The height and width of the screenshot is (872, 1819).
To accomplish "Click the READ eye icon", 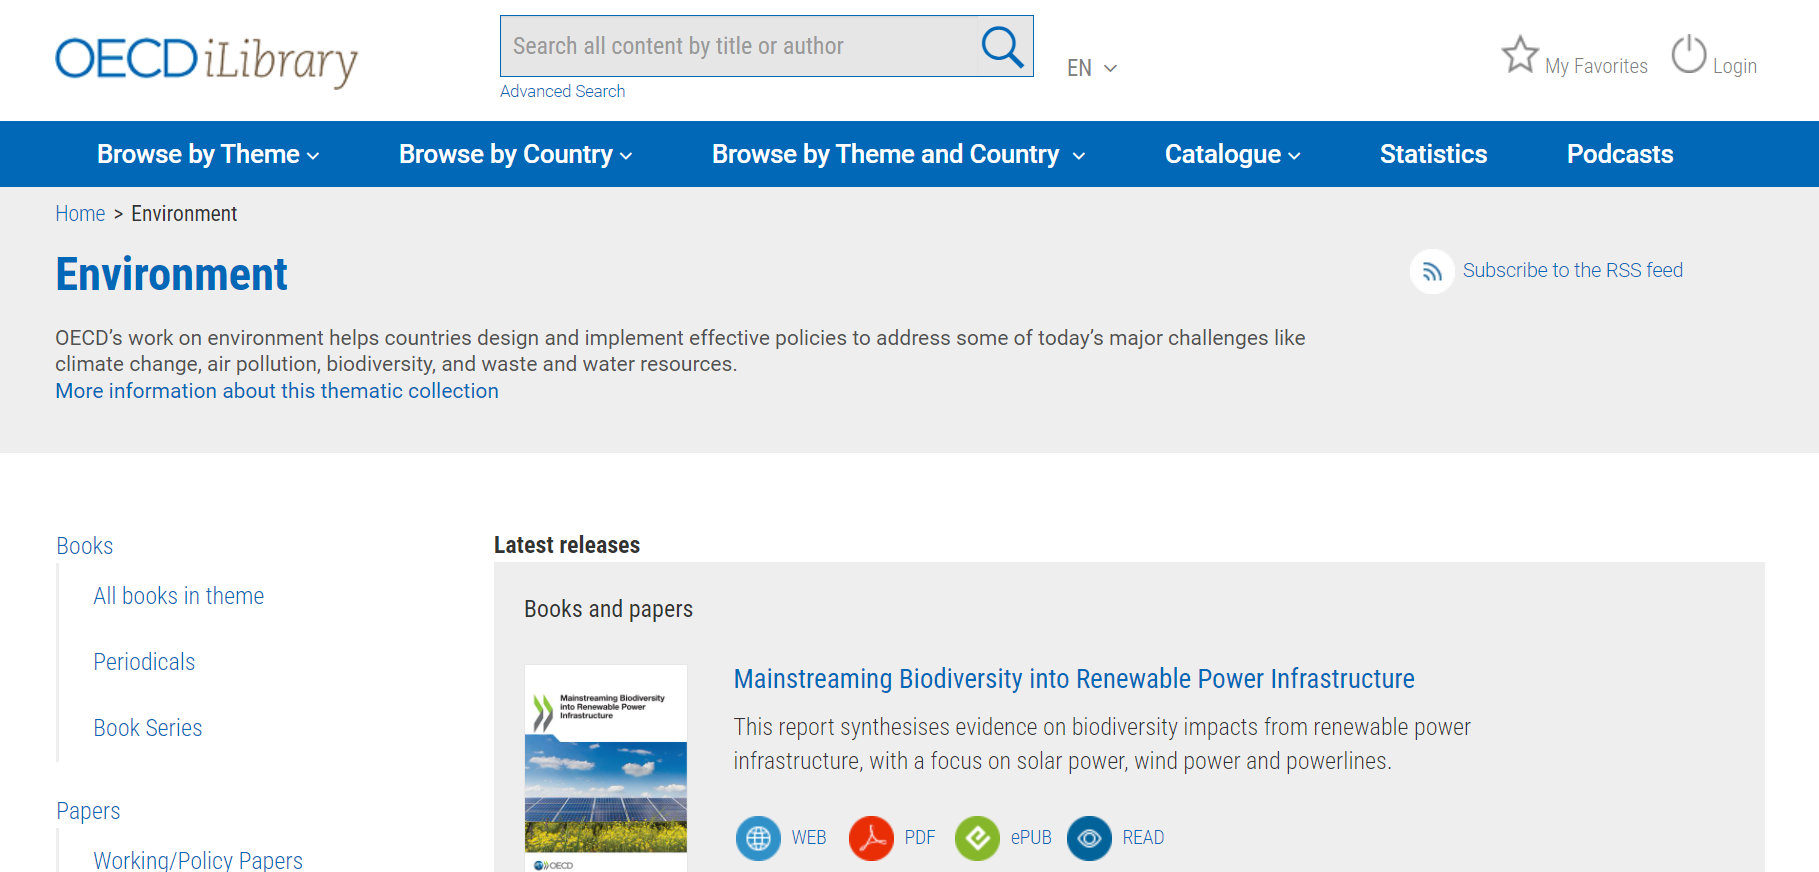I will tap(1089, 838).
